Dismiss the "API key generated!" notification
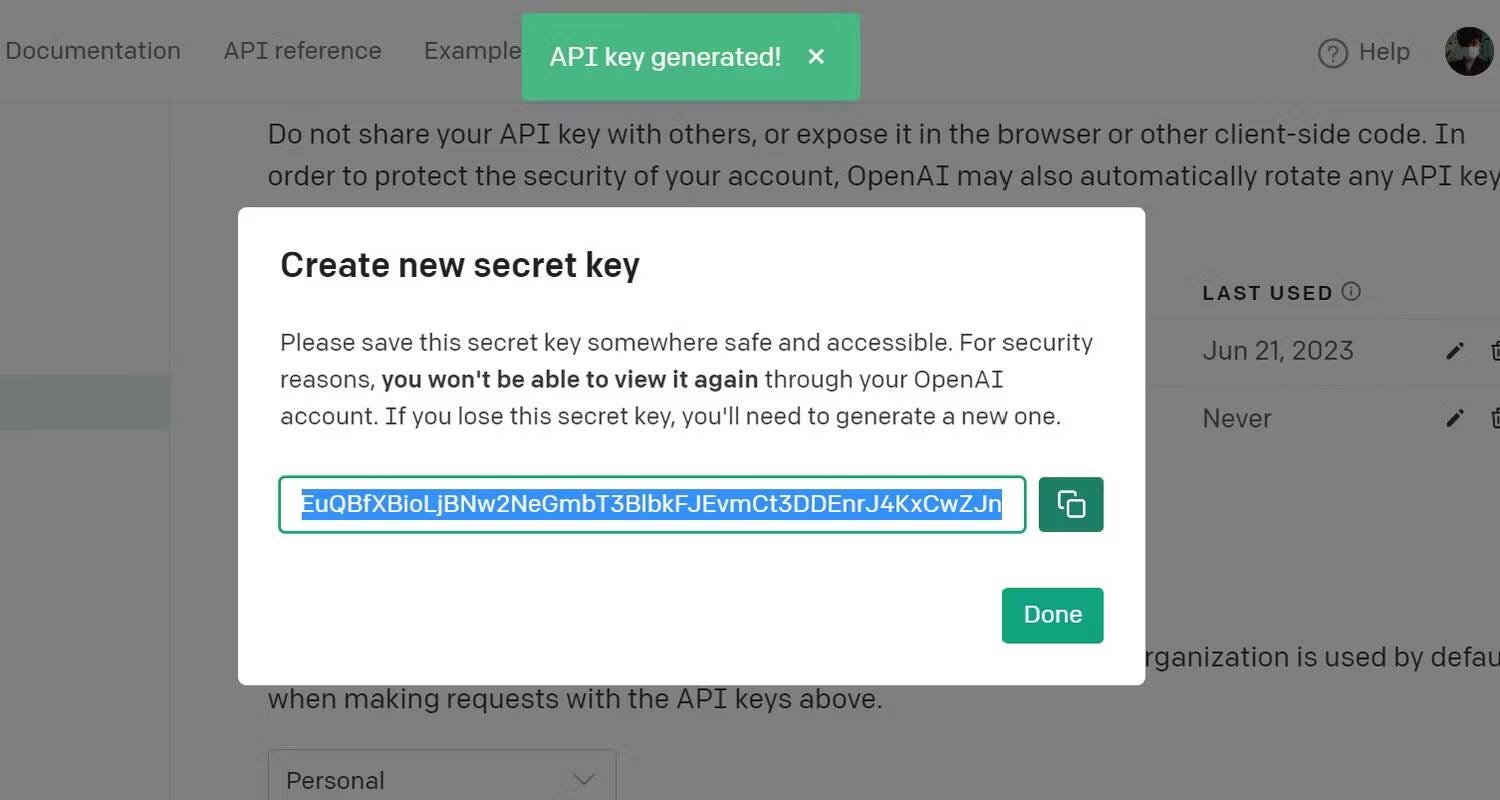Image resolution: width=1500 pixels, height=800 pixels. (x=816, y=57)
